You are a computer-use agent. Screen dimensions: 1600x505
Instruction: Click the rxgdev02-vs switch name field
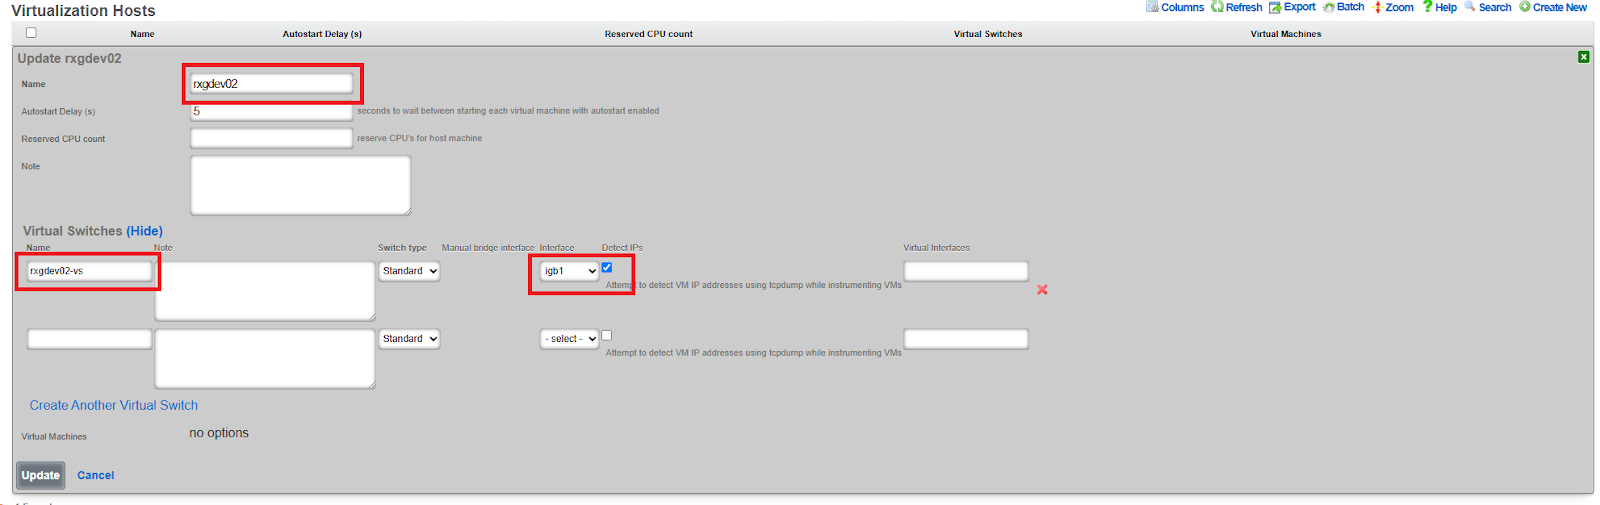(89, 271)
